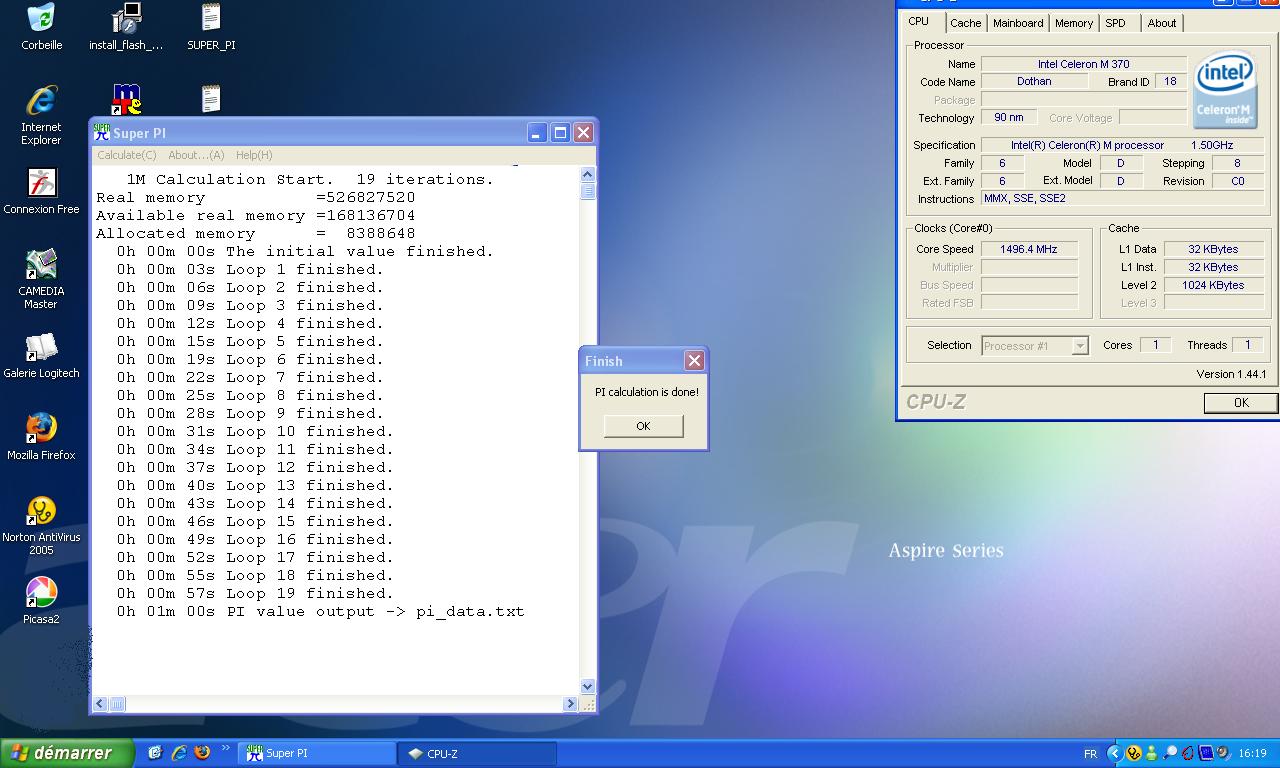
Task: Click Super PI vertical scroll up arrow
Action: click(587, 175)
